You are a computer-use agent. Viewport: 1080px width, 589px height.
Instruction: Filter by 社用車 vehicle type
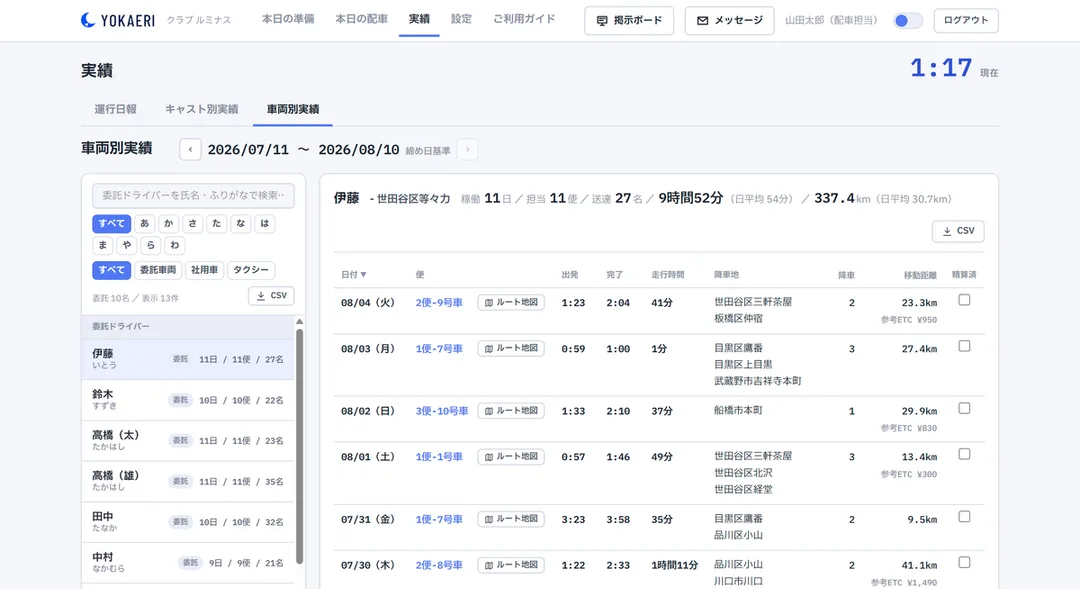[205, 270]
